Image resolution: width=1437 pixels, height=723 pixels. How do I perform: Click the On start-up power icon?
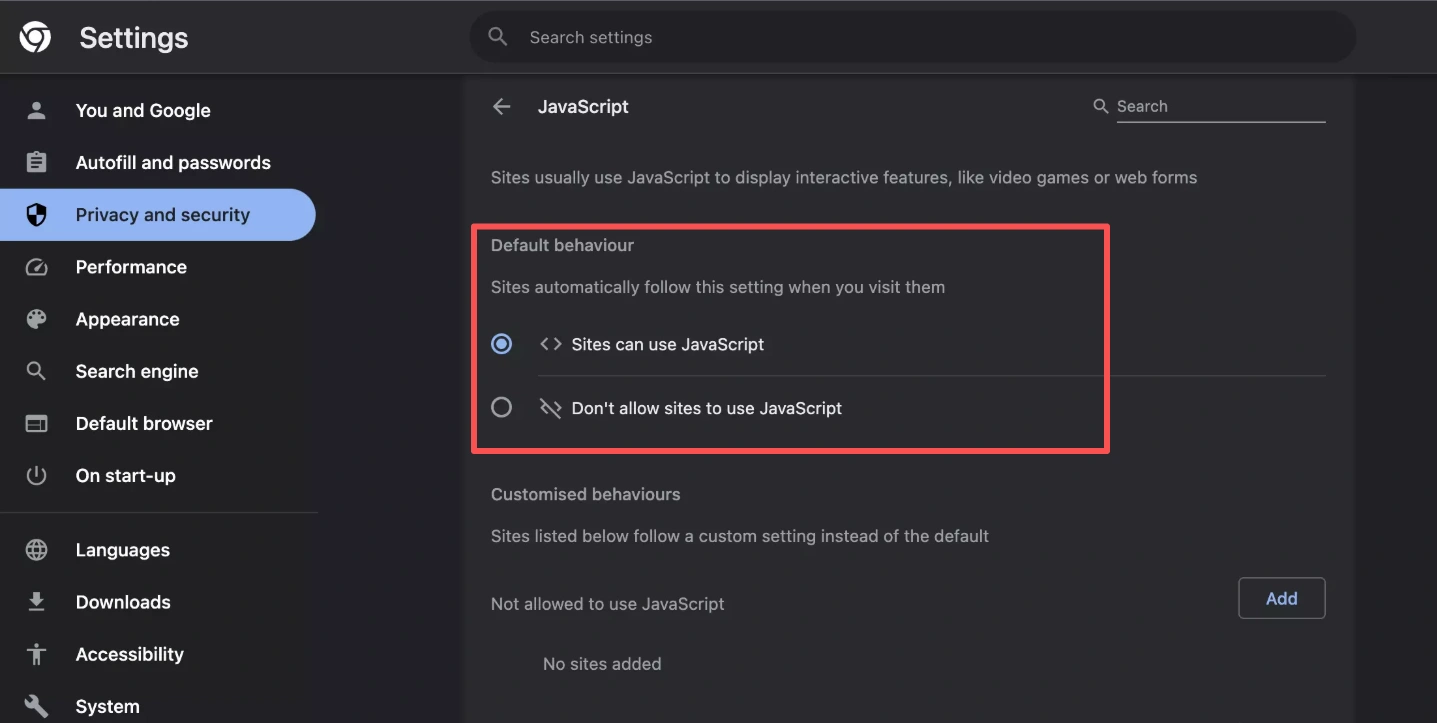coord(36,475)
